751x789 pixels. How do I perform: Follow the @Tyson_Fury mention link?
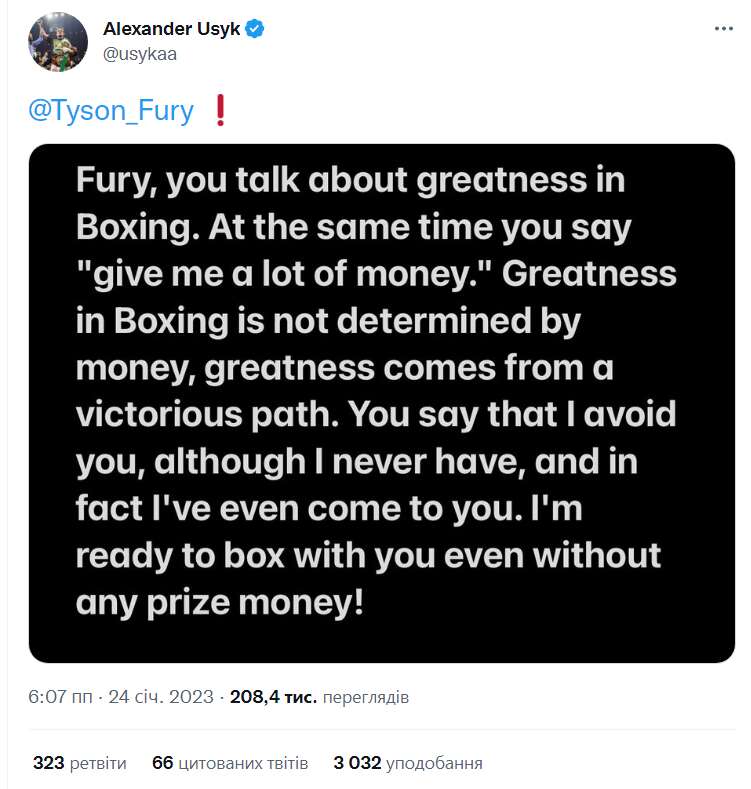[112, 110]
